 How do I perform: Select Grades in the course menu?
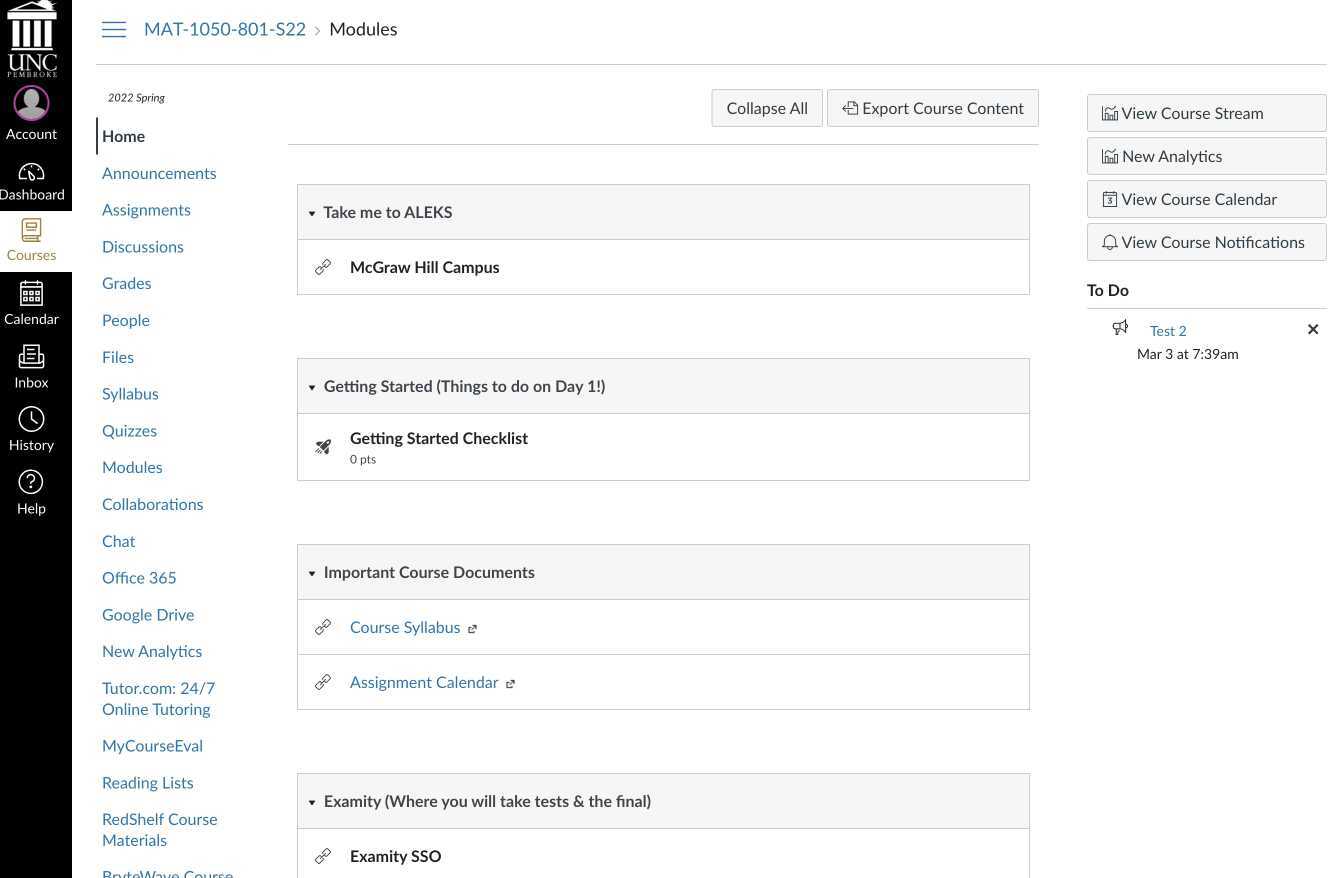126,283
